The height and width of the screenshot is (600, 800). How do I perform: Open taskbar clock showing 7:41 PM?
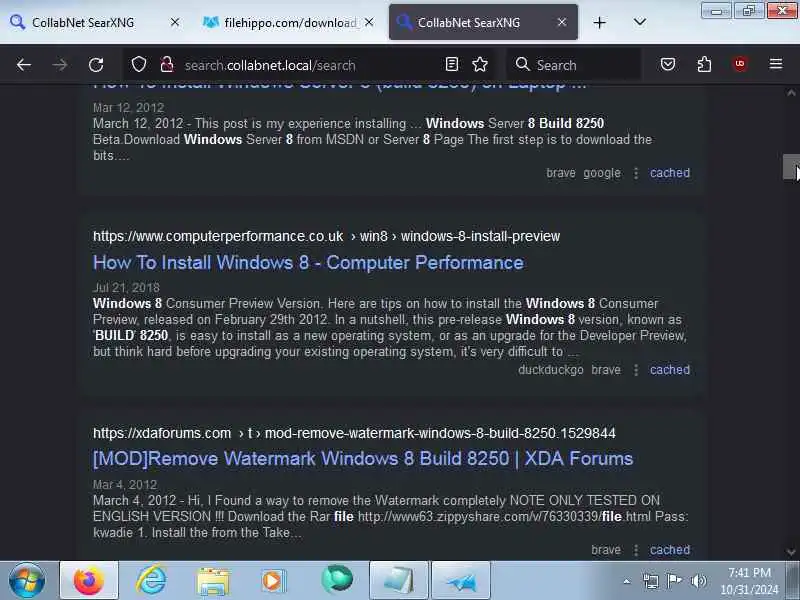coord(749,581)
